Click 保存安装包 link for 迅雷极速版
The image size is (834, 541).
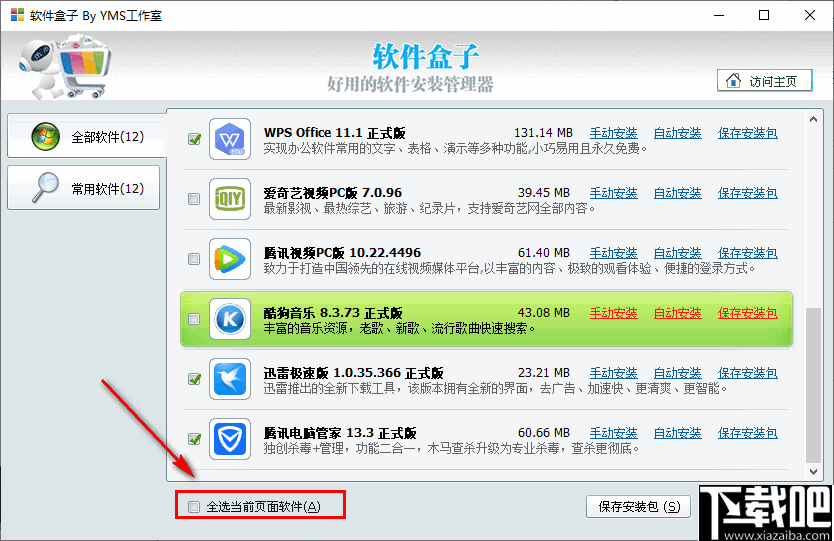coord(747,373)
